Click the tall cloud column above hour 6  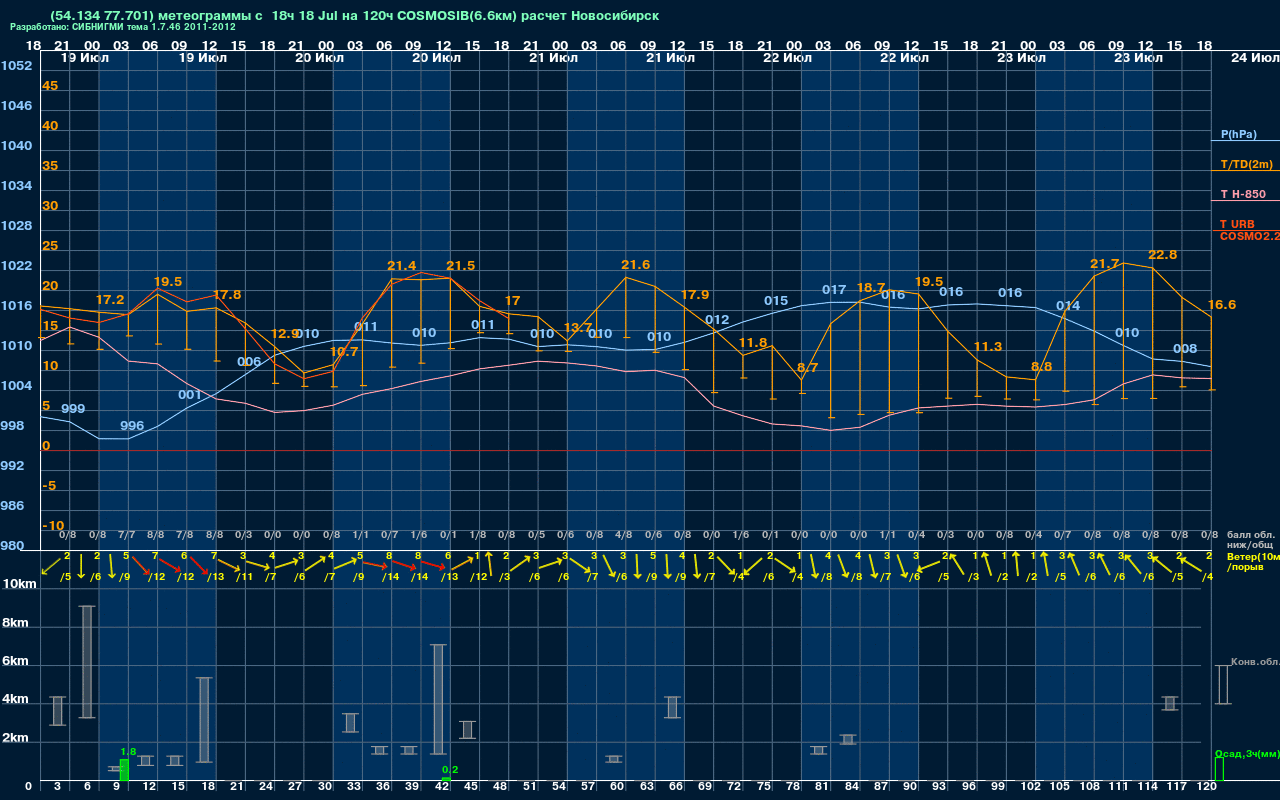pos(88,662)
